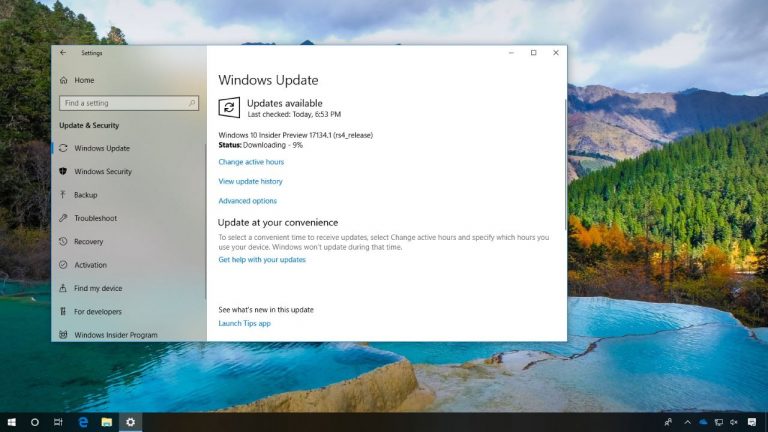Click the magnifier icon in search box
Screen dimensions: 768x432
point(192,103)
